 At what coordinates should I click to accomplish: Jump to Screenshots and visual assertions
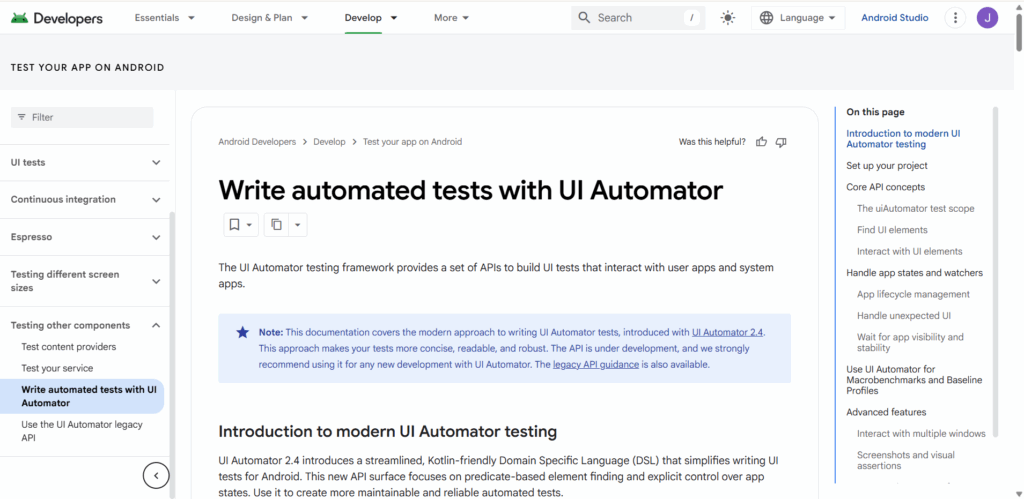(906, 460)
